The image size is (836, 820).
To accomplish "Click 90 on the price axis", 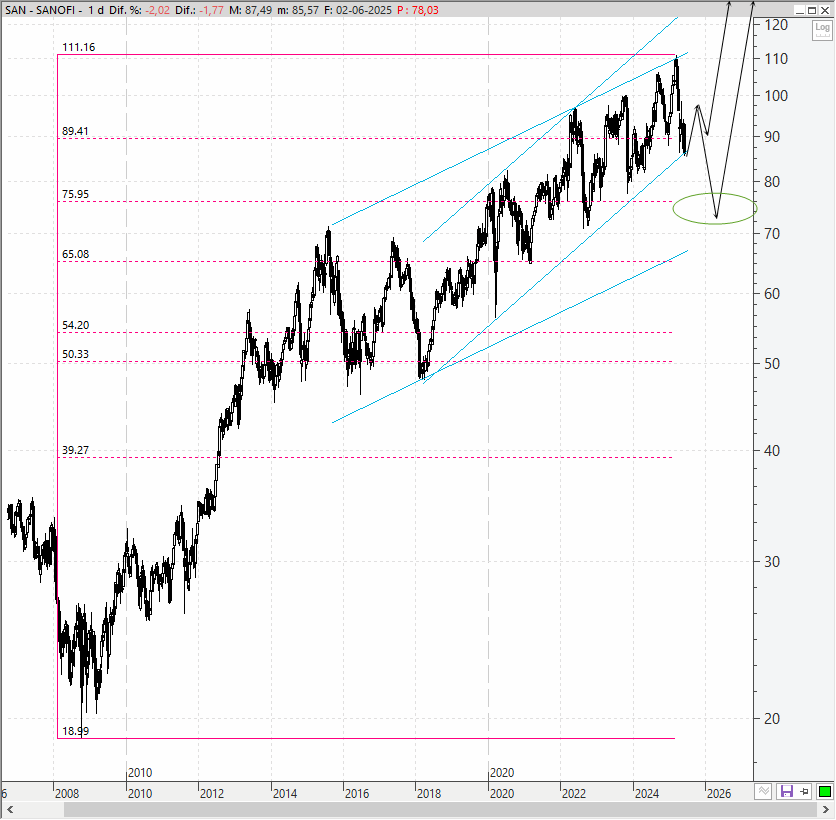I will click(x=772, y=137).
